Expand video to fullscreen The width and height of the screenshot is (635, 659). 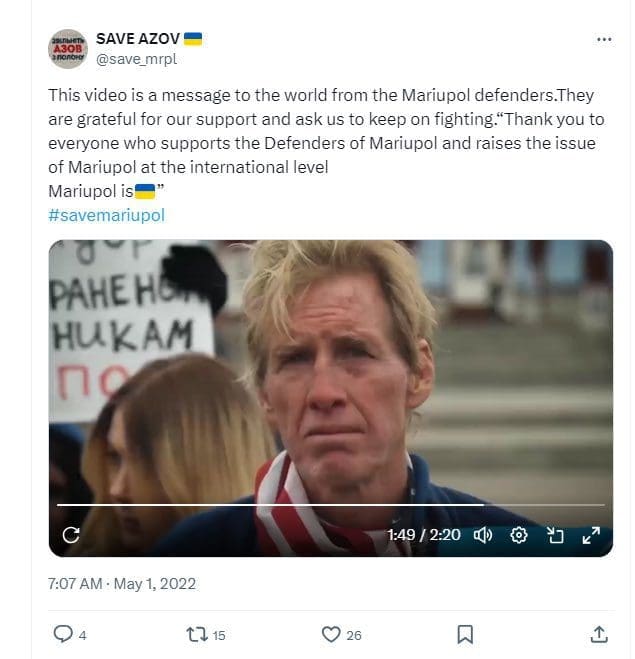tap(591, 535)
